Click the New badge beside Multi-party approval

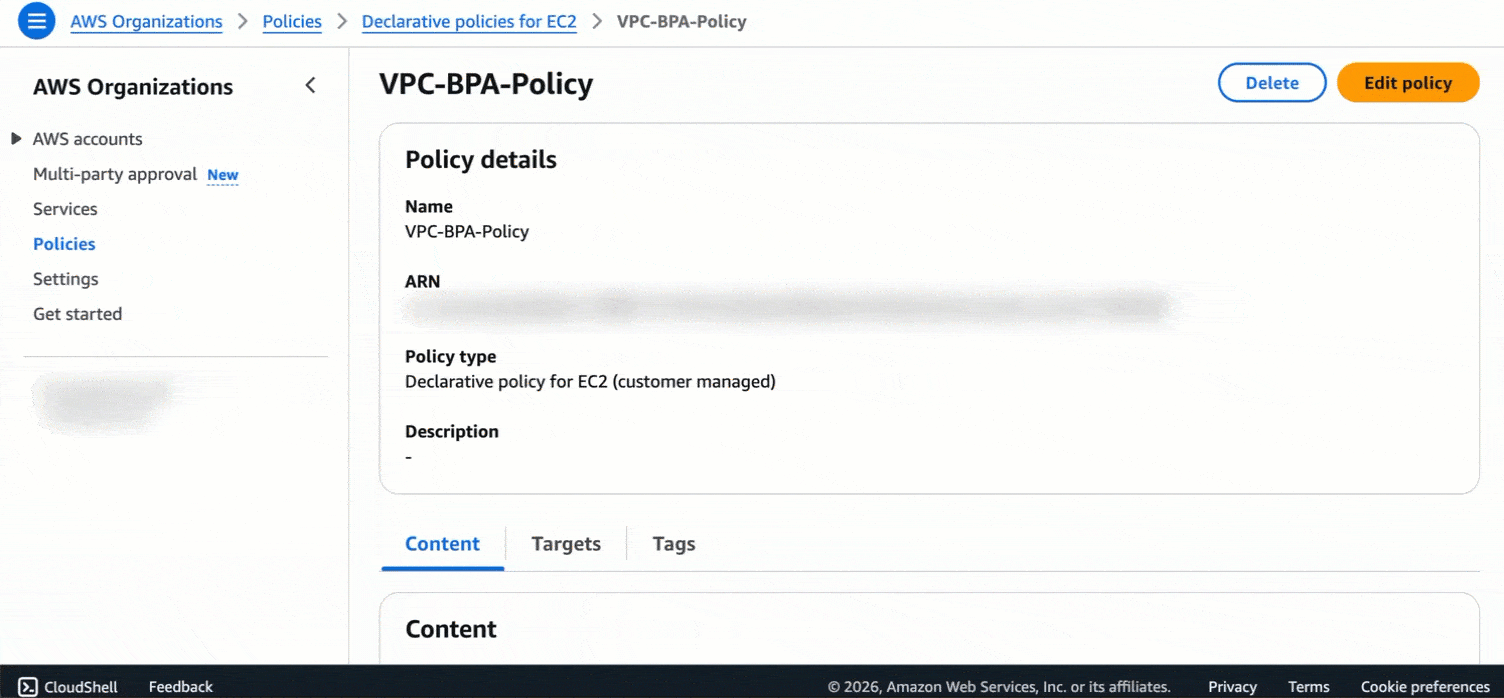tap(223, 175)
